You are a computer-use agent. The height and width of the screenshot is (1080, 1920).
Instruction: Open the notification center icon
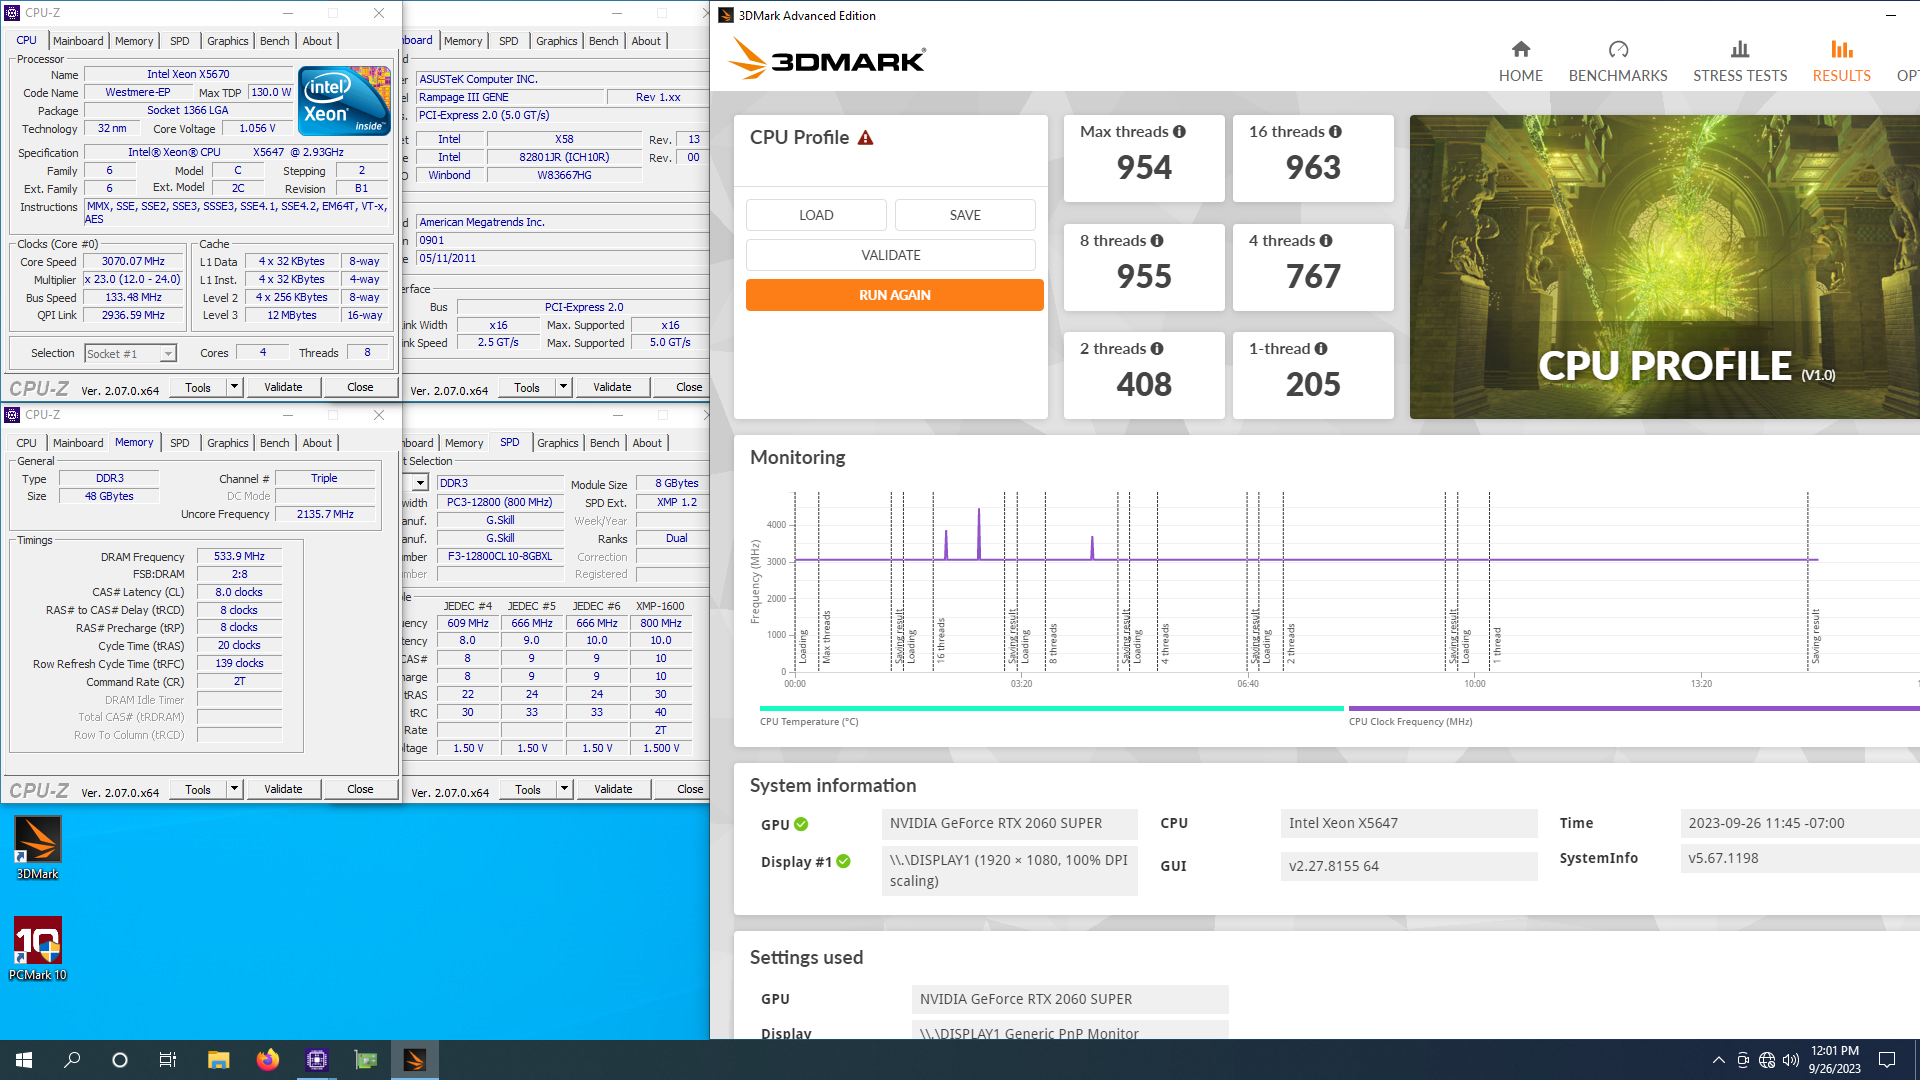pyautogui.click(x=1887, y=1060)
